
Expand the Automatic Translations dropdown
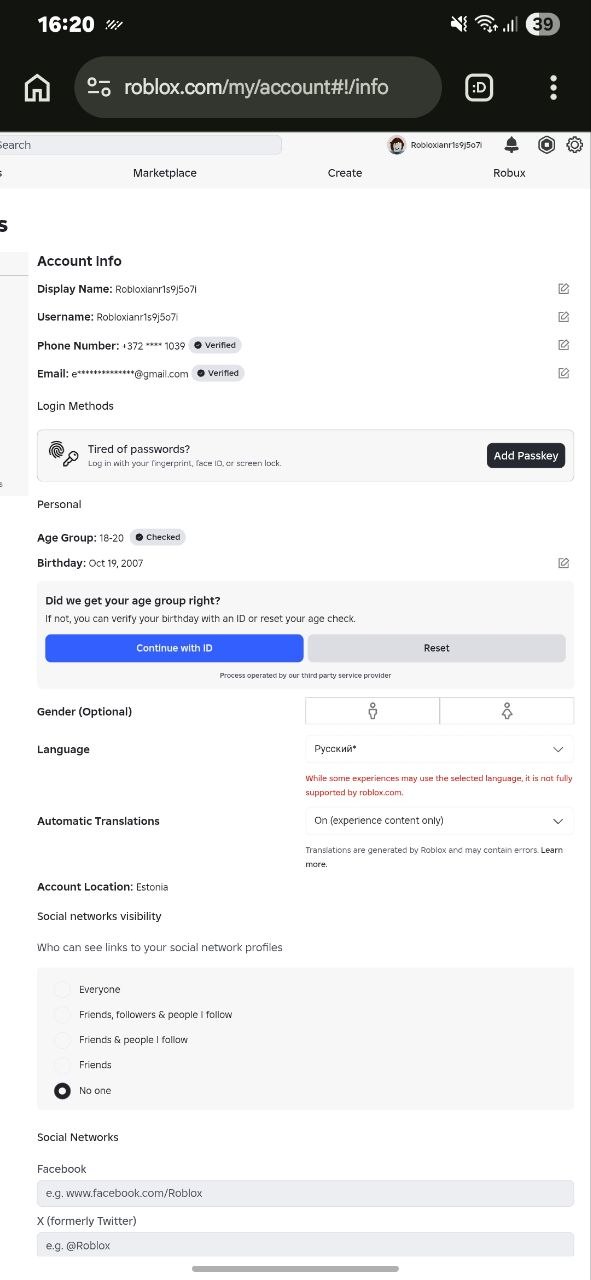point(440,821)
